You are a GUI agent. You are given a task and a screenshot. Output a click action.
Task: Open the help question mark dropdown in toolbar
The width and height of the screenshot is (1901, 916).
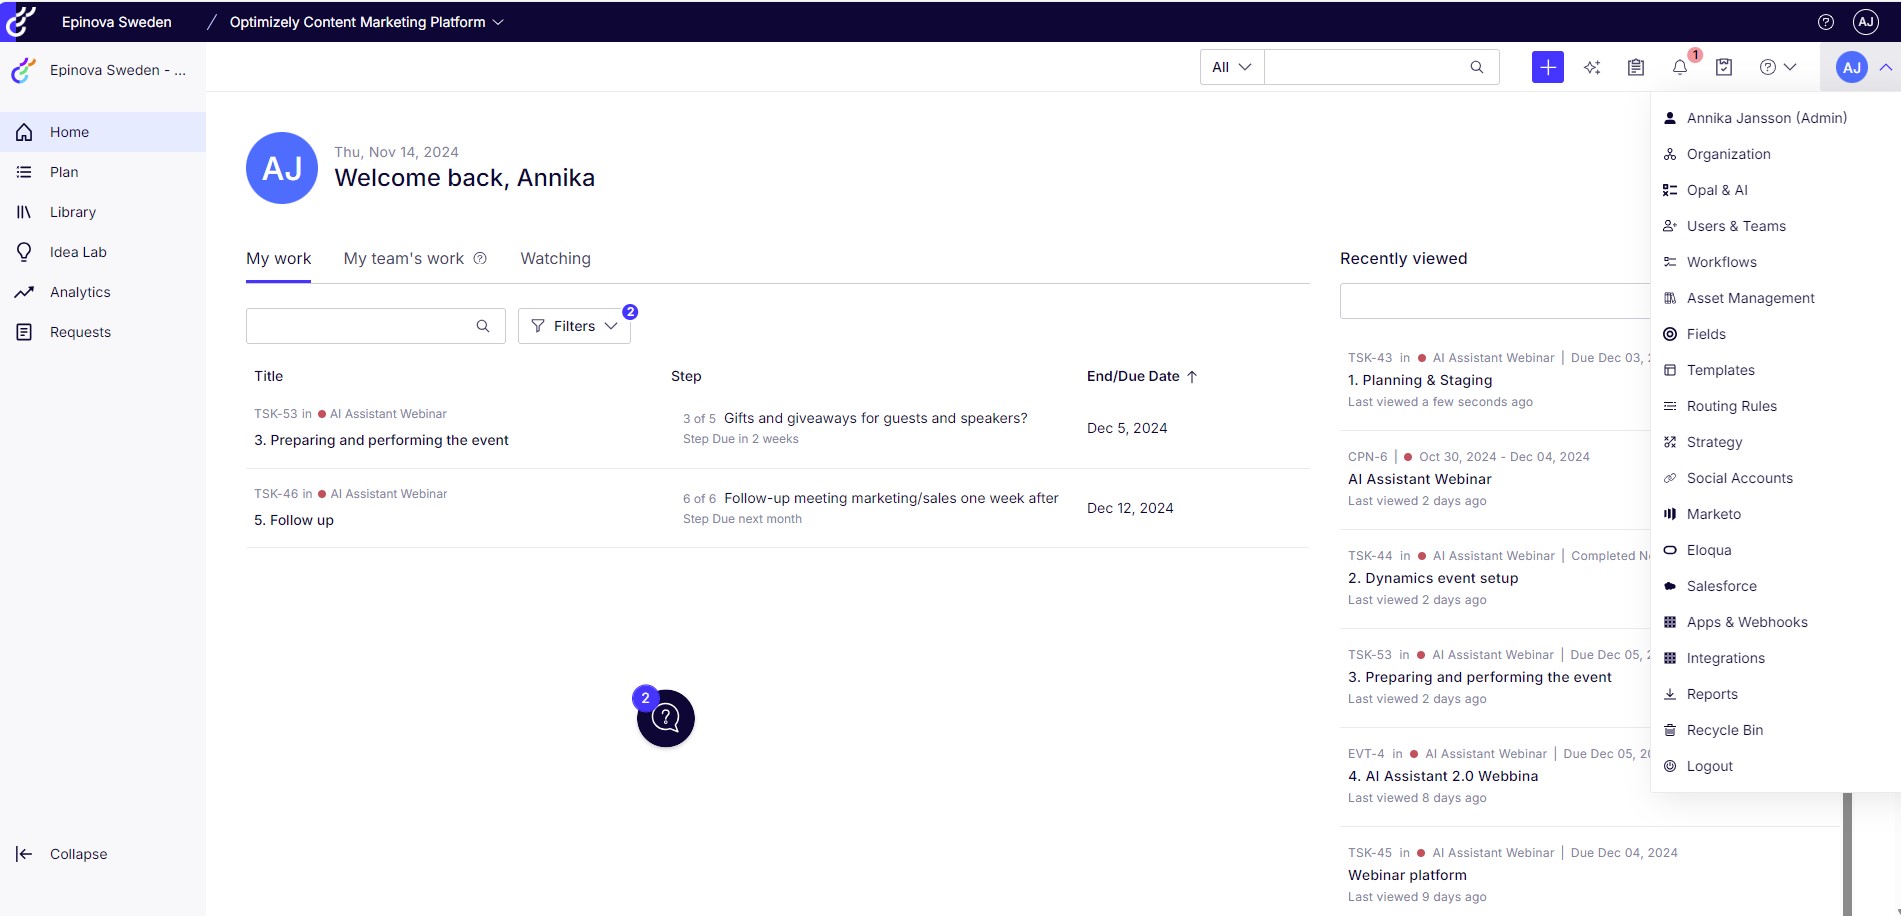[1778, 67]
